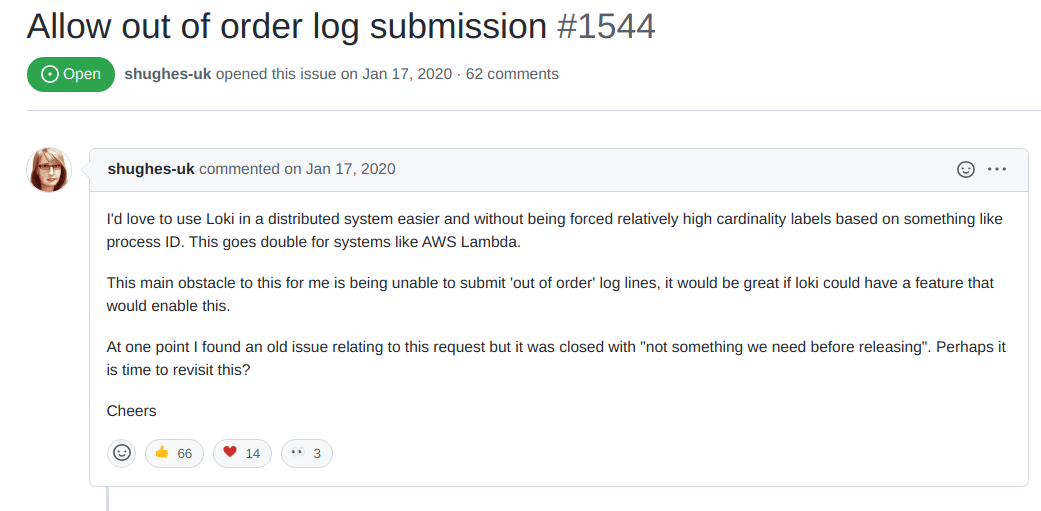Open the three-dot comment options menu
1041x511 pixels.
(997, 169)
